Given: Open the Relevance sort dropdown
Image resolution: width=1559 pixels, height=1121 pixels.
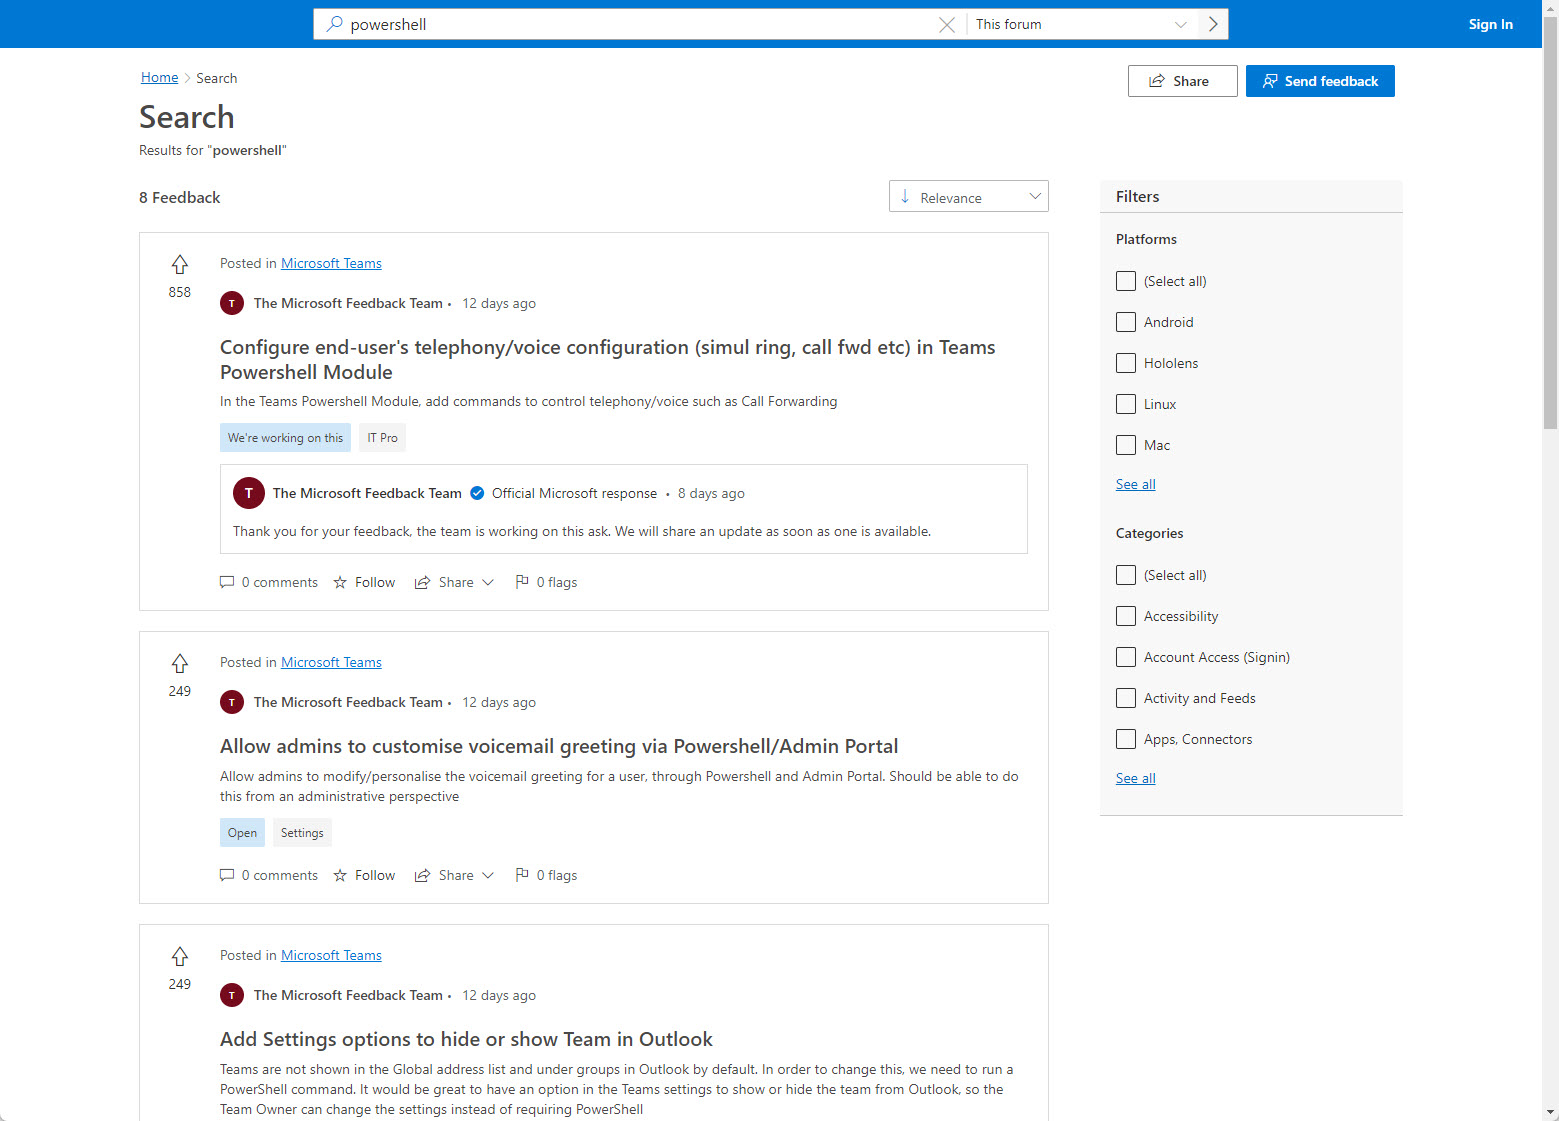Looking at the screenshot, I should 968,197.
